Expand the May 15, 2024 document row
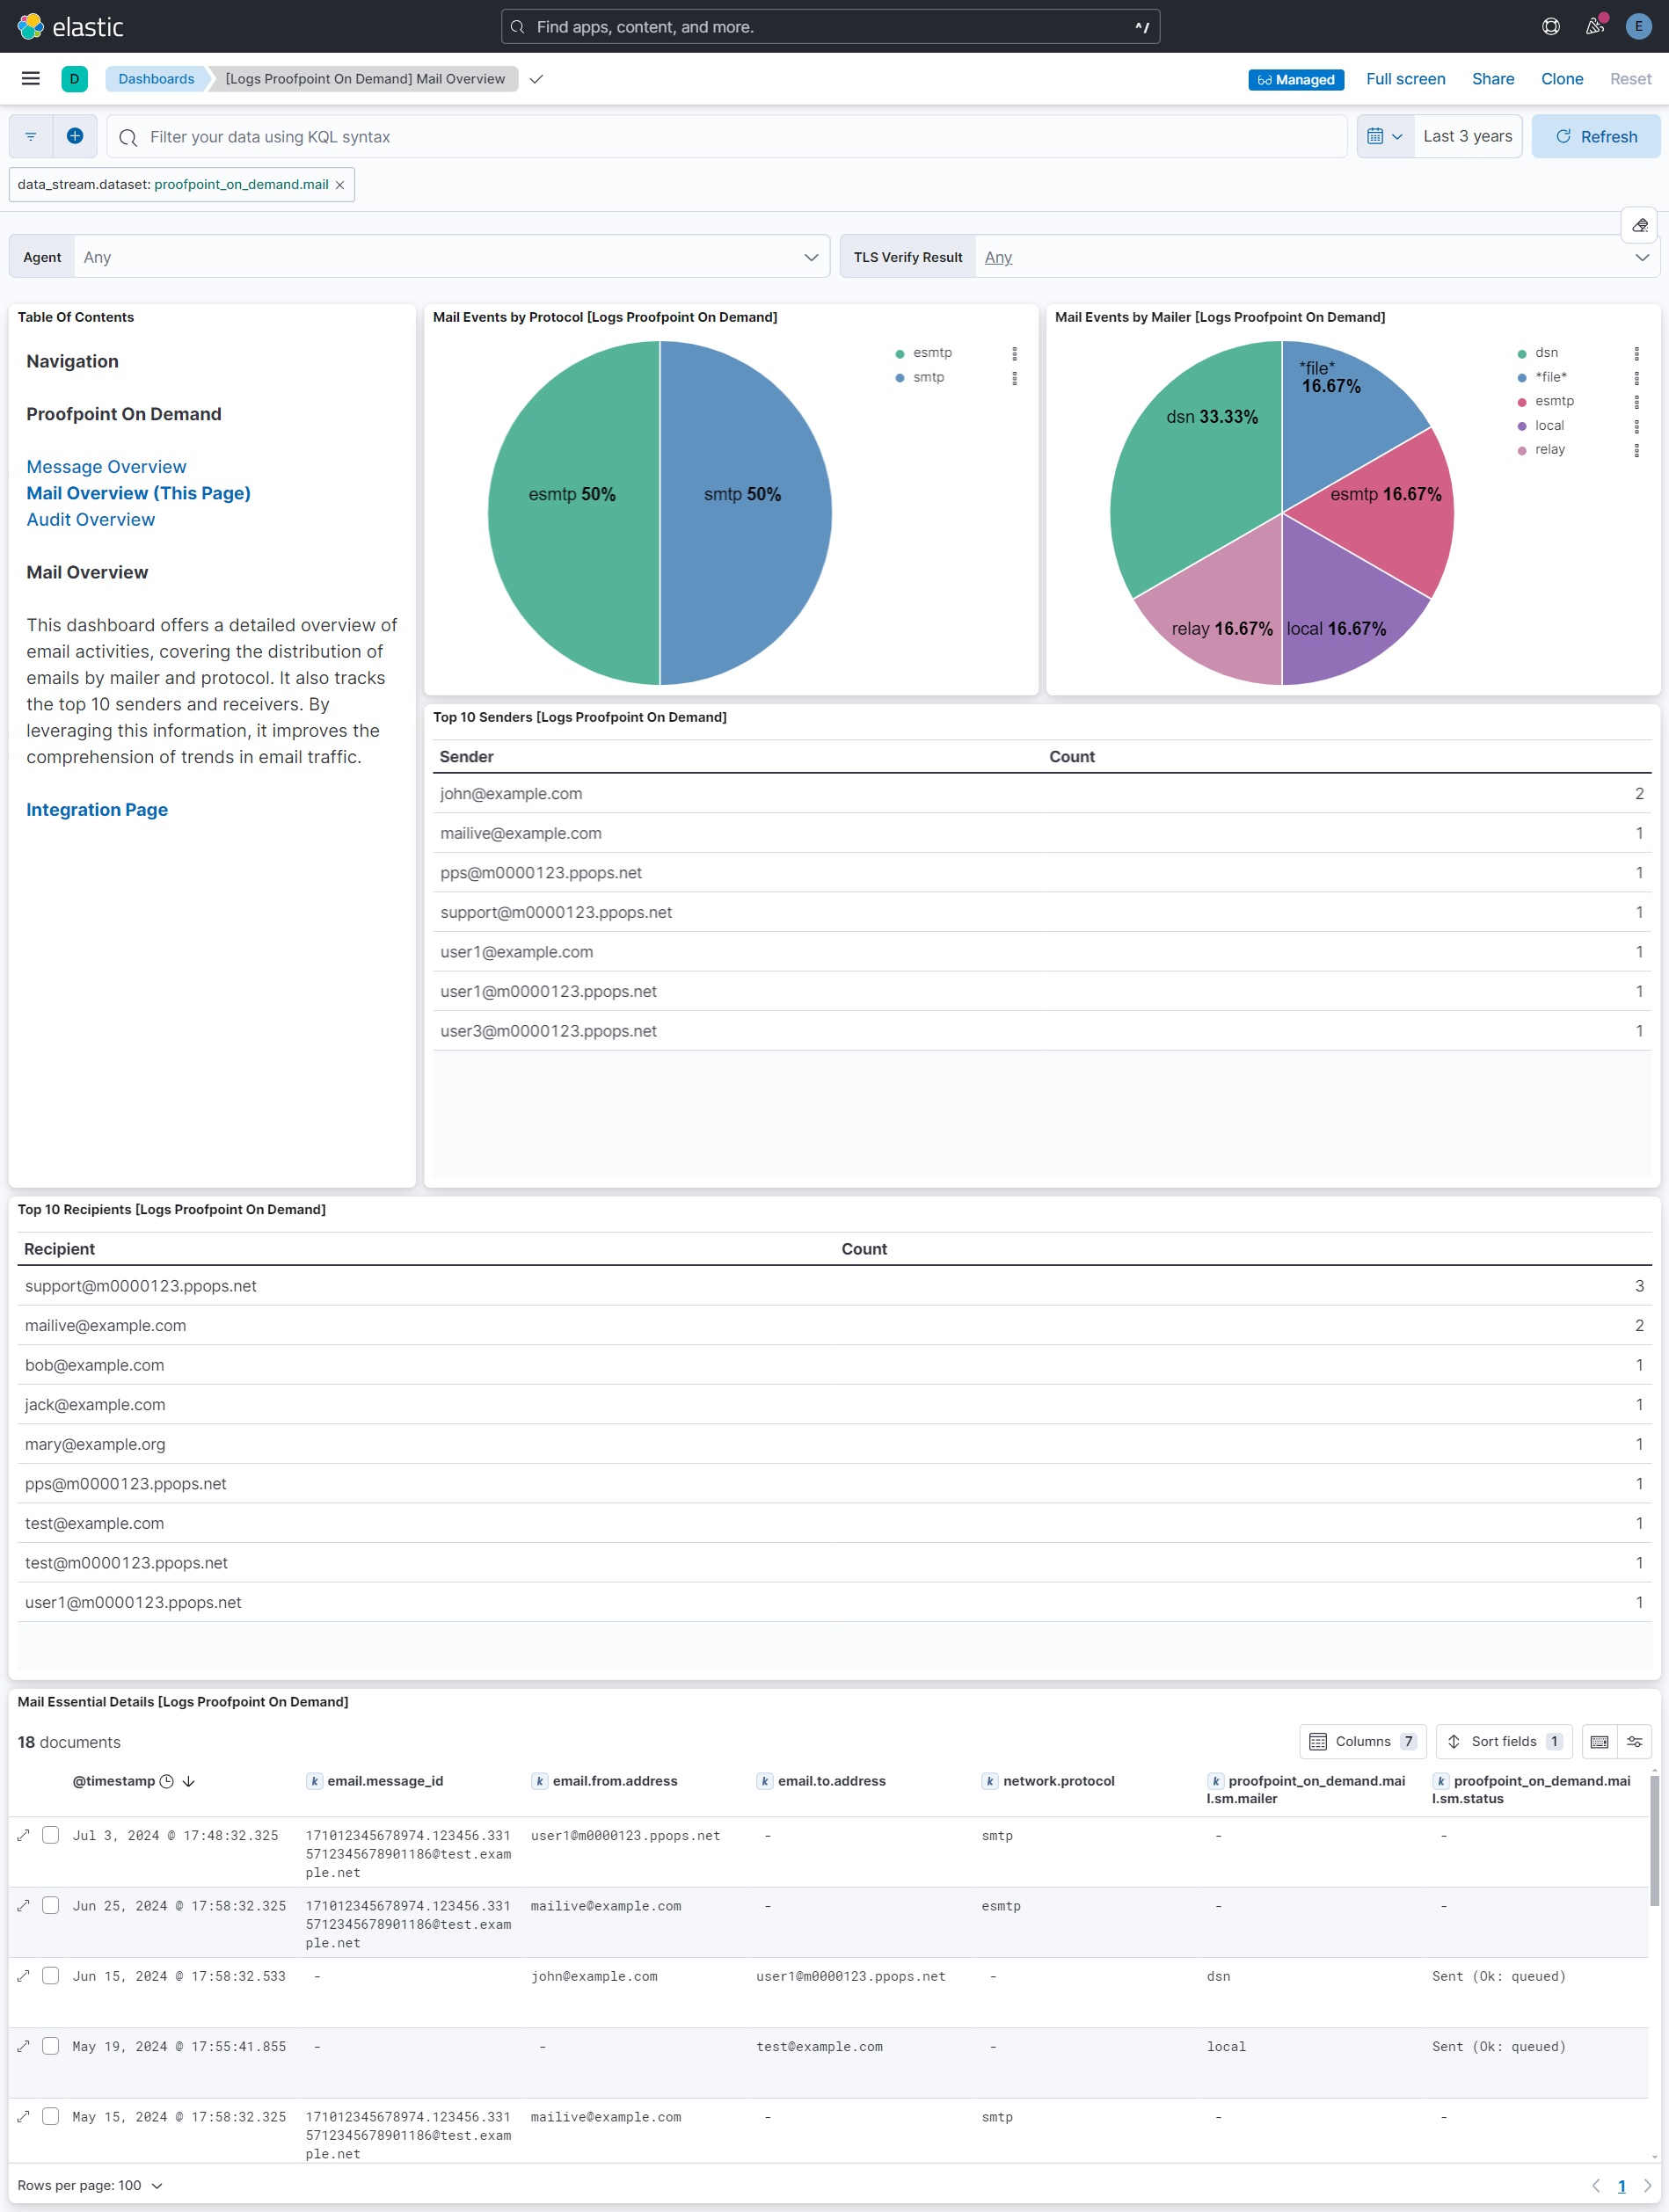Screen dimensions: 1669x2212 pyautogui.click(x=23, y=2117)
